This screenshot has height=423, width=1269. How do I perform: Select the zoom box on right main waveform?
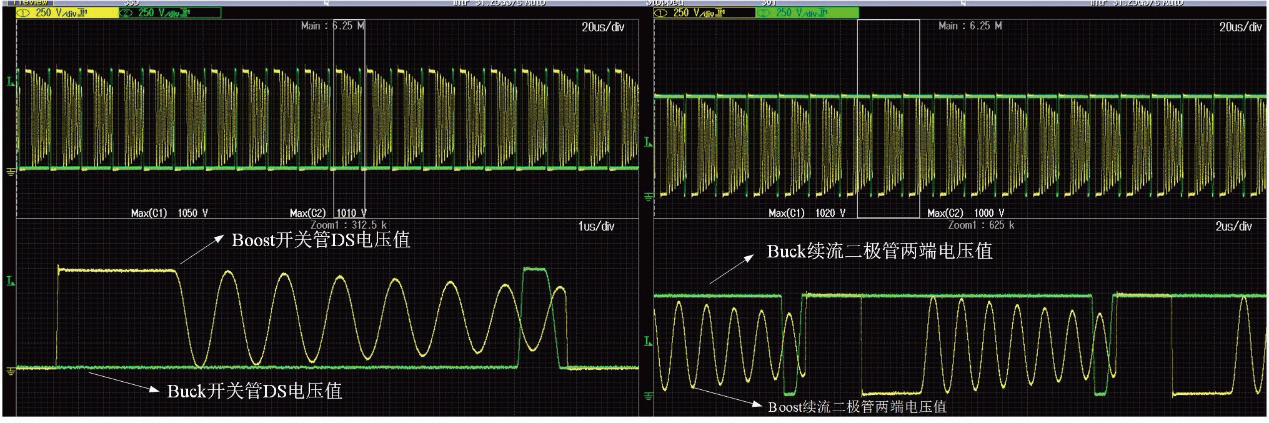click(888, 118)
